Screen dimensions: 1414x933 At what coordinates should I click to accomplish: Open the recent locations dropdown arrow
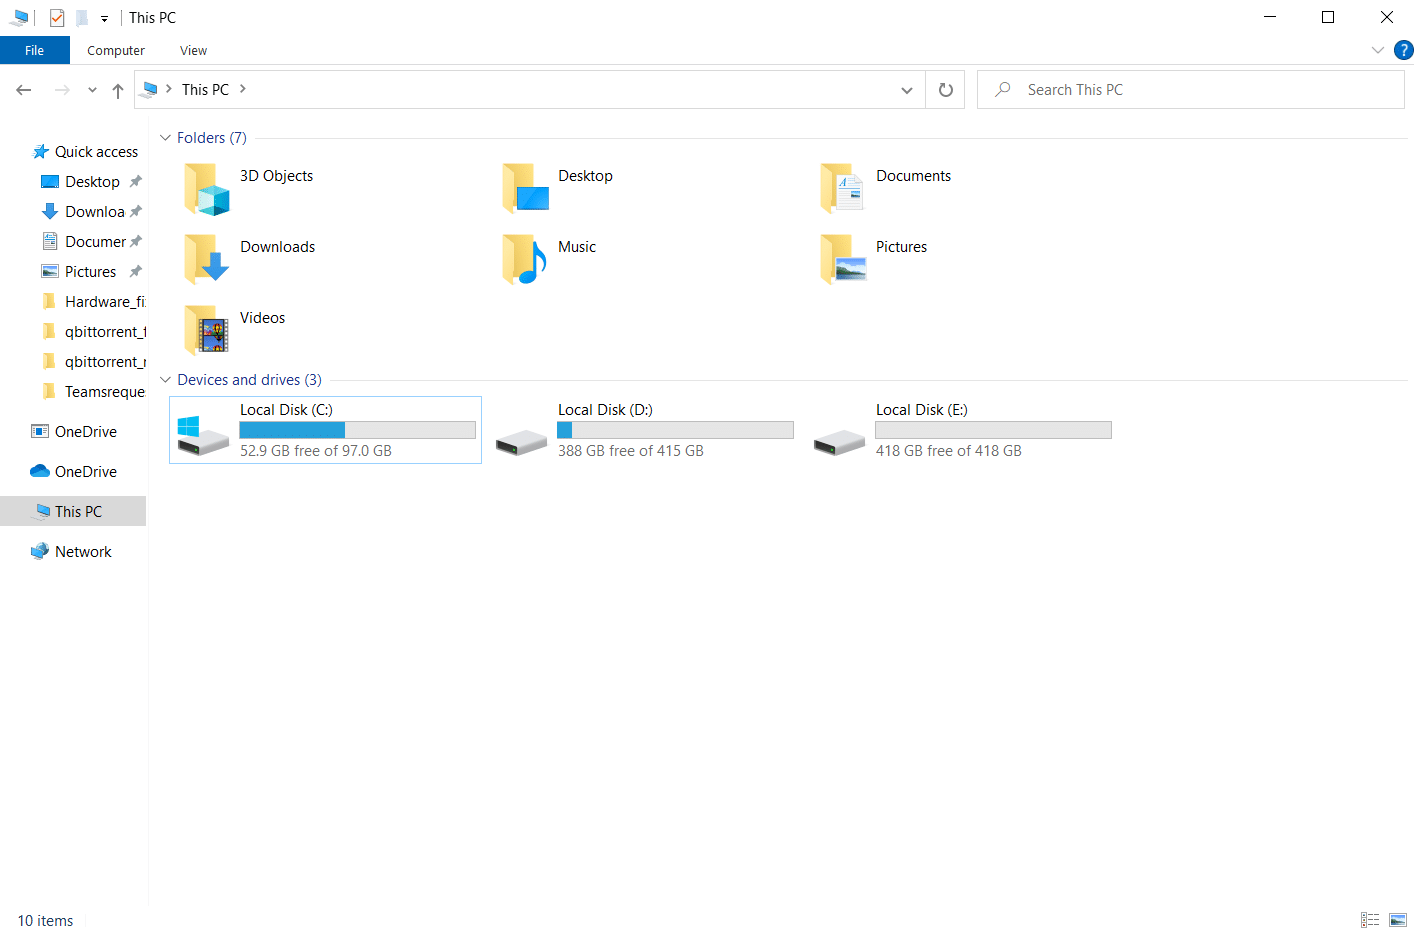click(x=92, y=90)
